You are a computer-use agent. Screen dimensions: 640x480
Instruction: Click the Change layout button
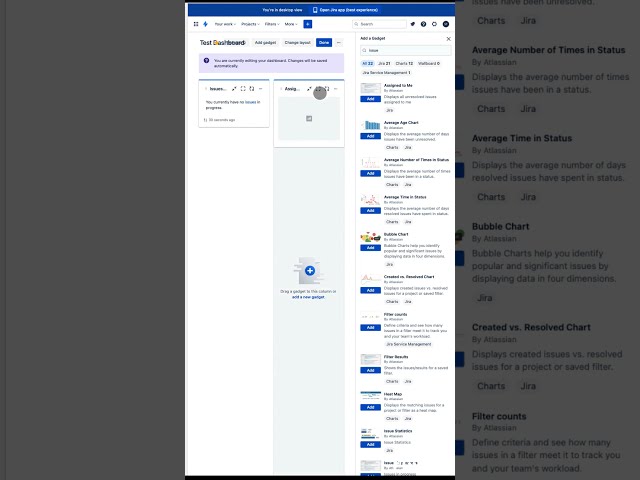[298, 42]
